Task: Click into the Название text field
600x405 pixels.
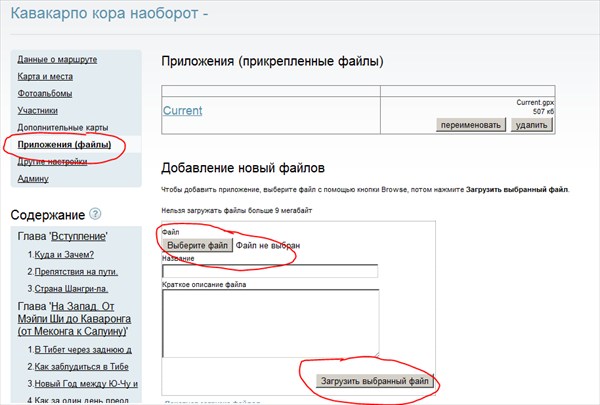Action: click(x=270, y=271)
